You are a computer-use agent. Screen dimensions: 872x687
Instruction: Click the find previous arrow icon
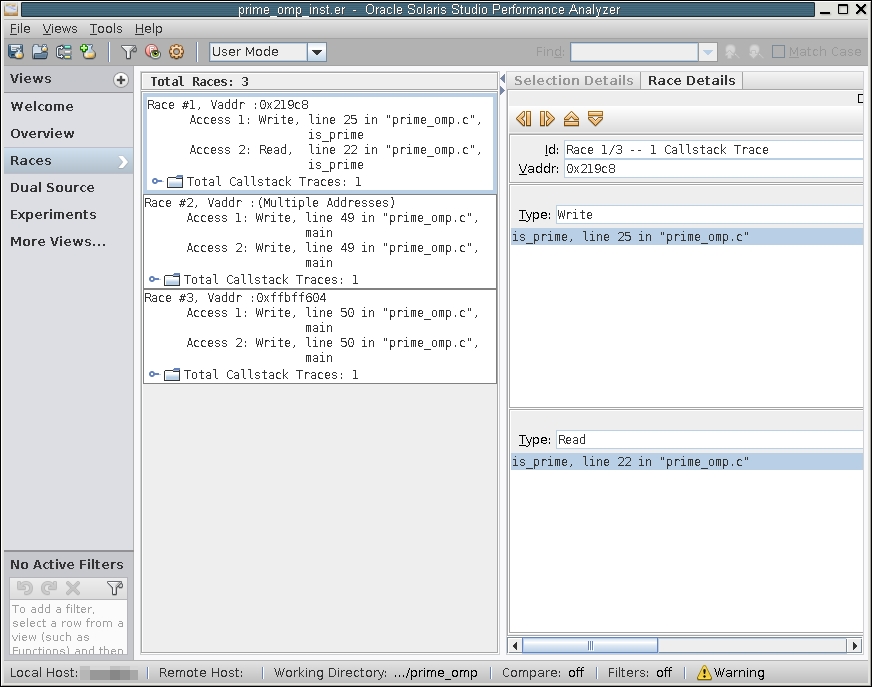732,52
